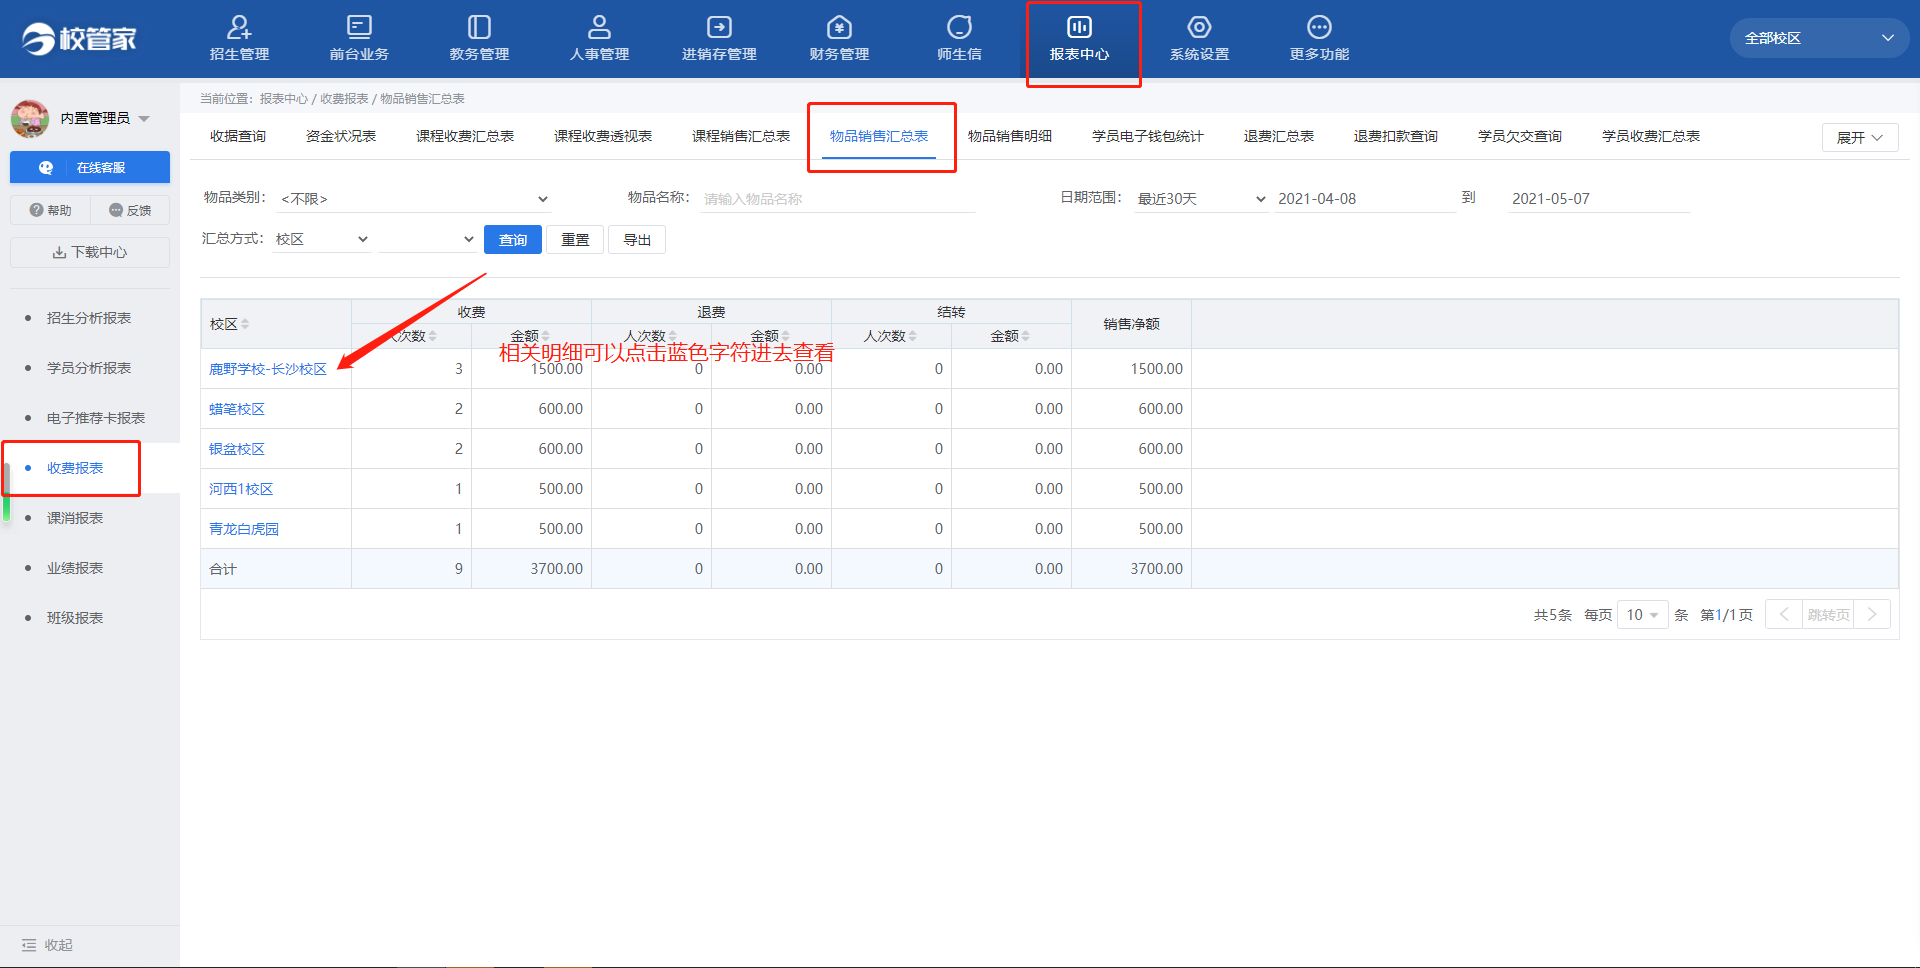Image resolution: width=1920 pixels, height=968 pixels.
Task: Open the 招生管理 module icon
Action: (239, 27)
